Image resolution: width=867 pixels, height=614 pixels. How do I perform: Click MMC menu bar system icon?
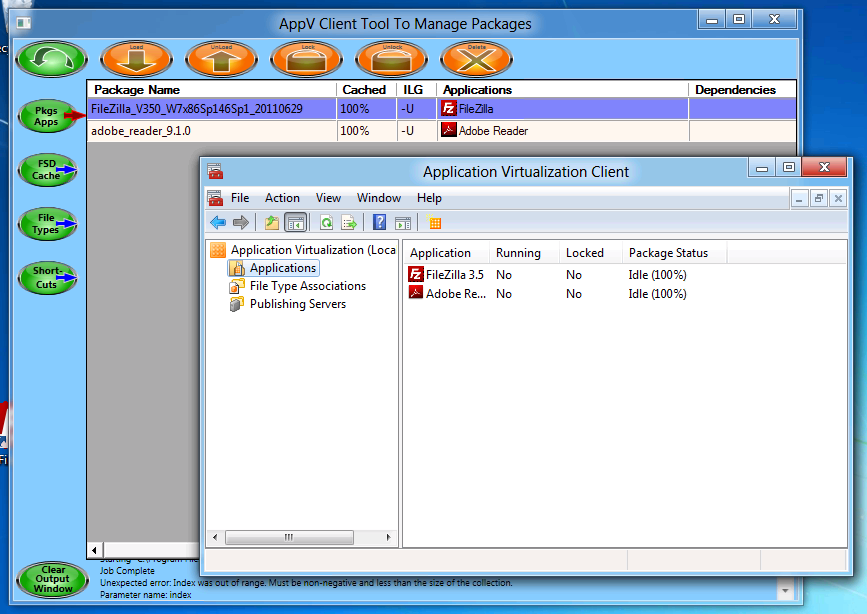pos(215,198)
